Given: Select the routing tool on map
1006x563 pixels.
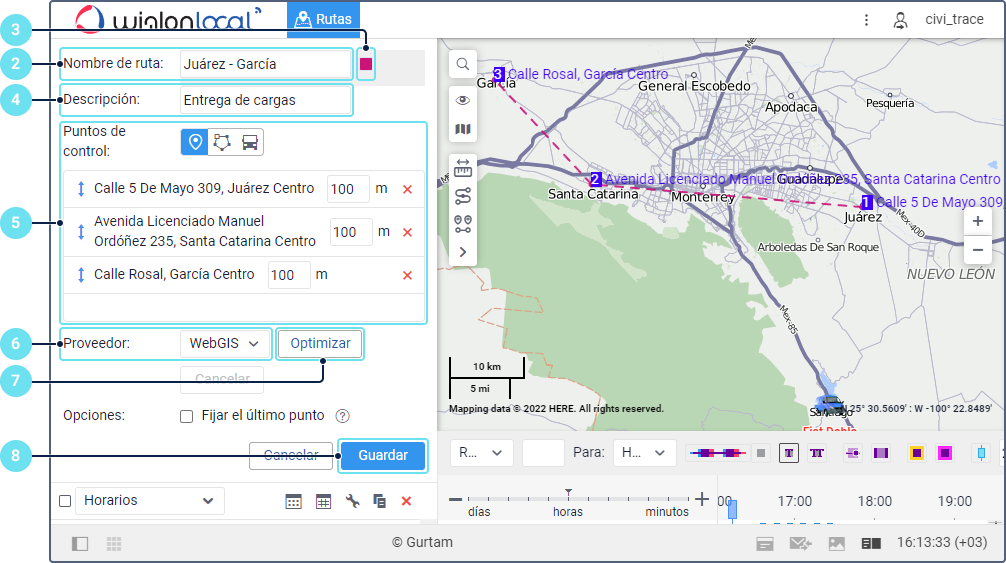Looking at the screenshot, I should coord(463,196).
